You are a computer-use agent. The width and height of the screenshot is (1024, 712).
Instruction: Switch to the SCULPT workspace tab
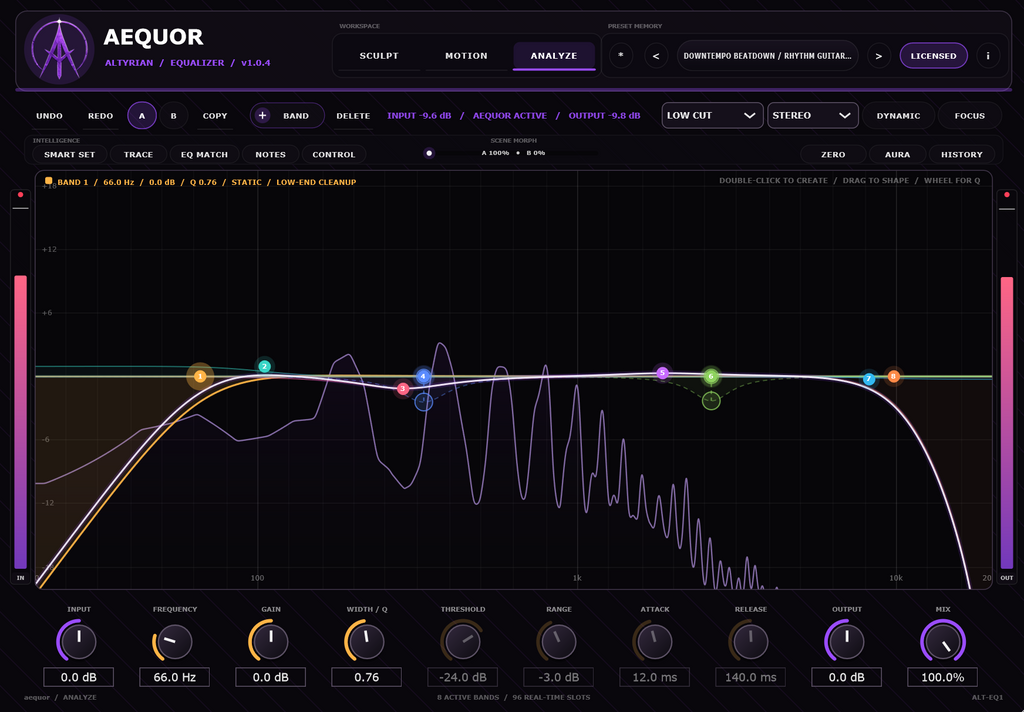click(379, 56)
